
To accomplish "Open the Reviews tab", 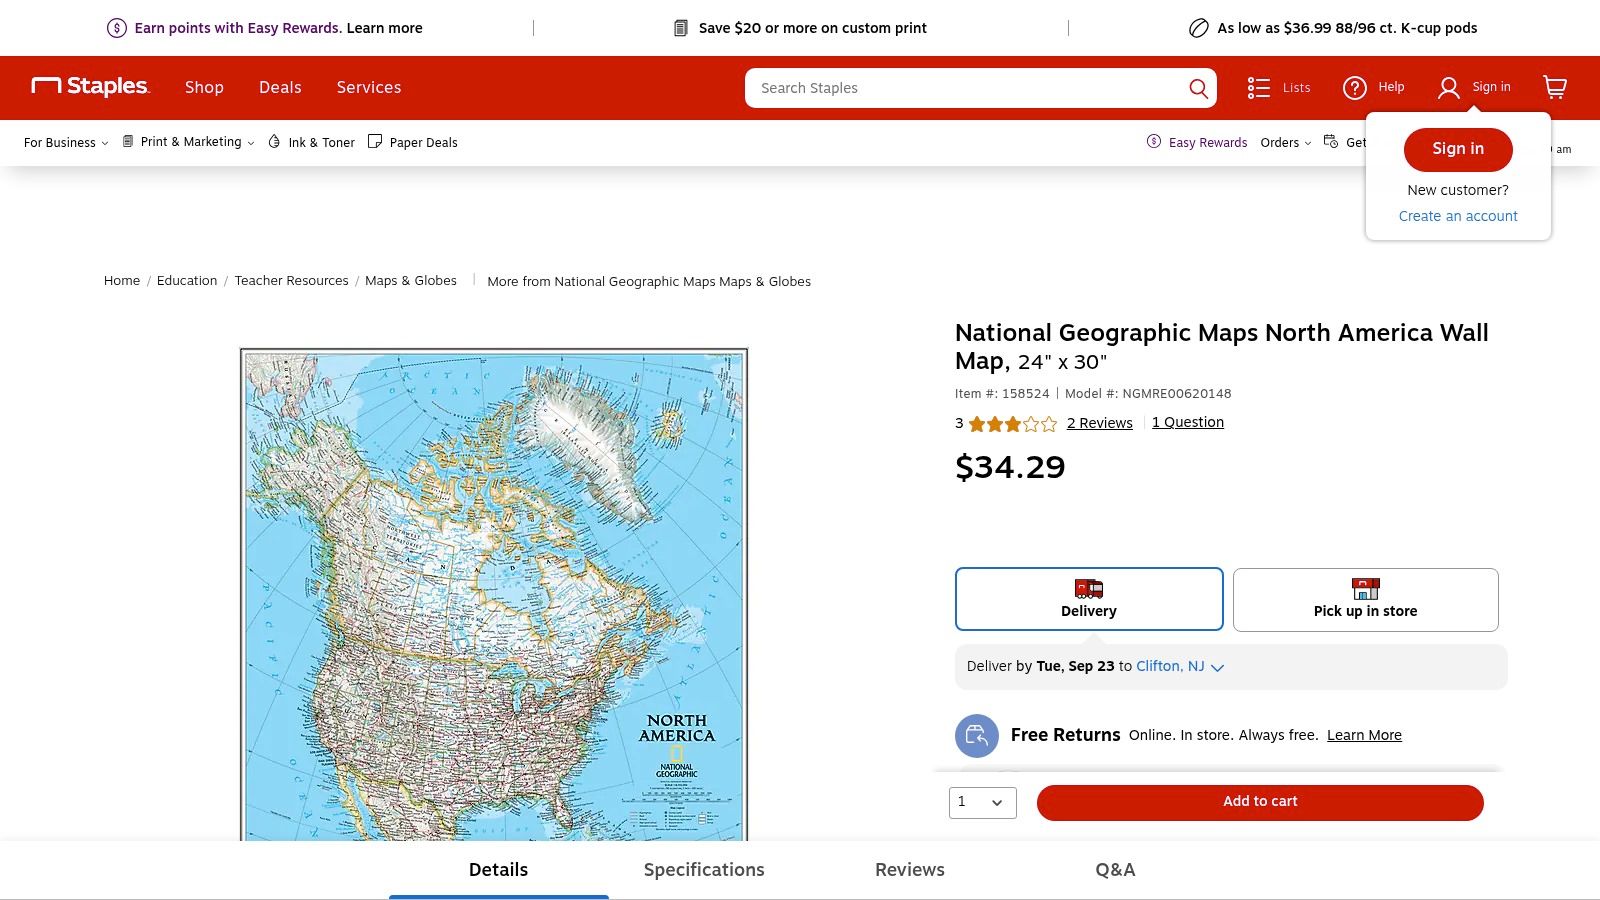I will pyautogui.click(x=909, y=870).
